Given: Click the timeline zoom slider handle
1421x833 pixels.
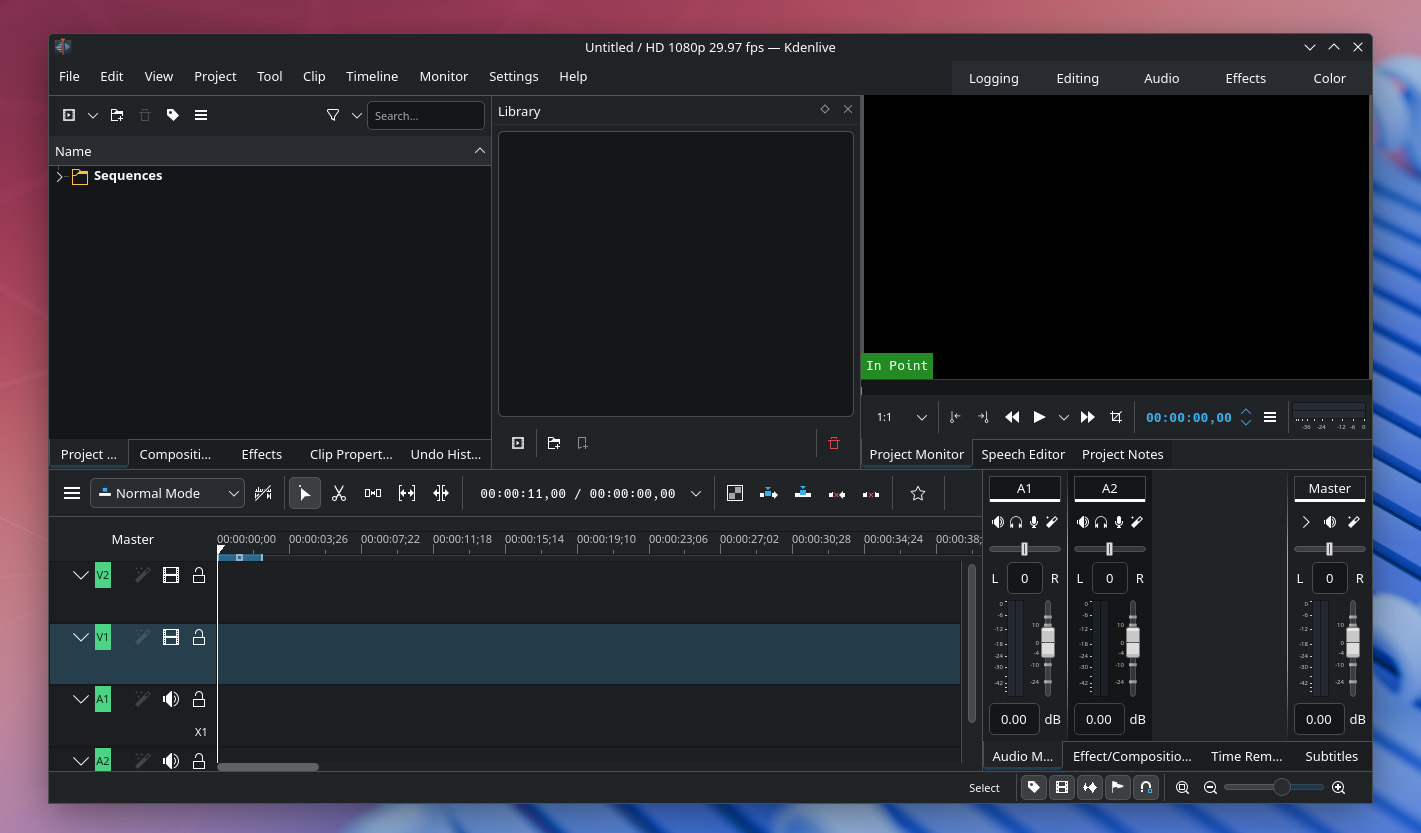Looking at the screenshot, I should (x=1281, y=788).
